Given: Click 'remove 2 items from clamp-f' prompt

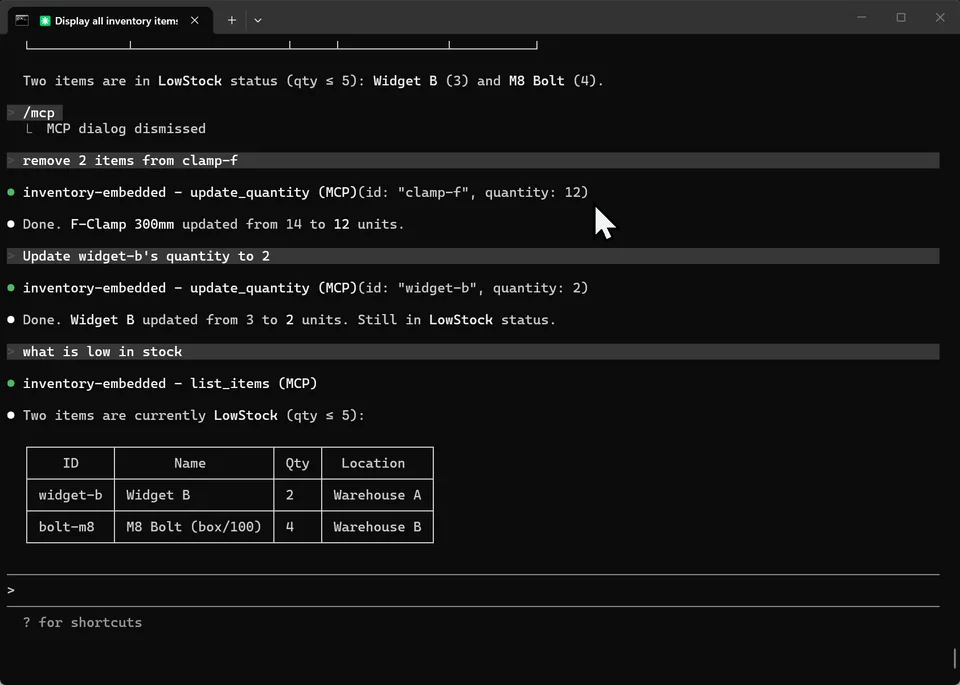Looking at the screenshot, I should tap(473, 160).
